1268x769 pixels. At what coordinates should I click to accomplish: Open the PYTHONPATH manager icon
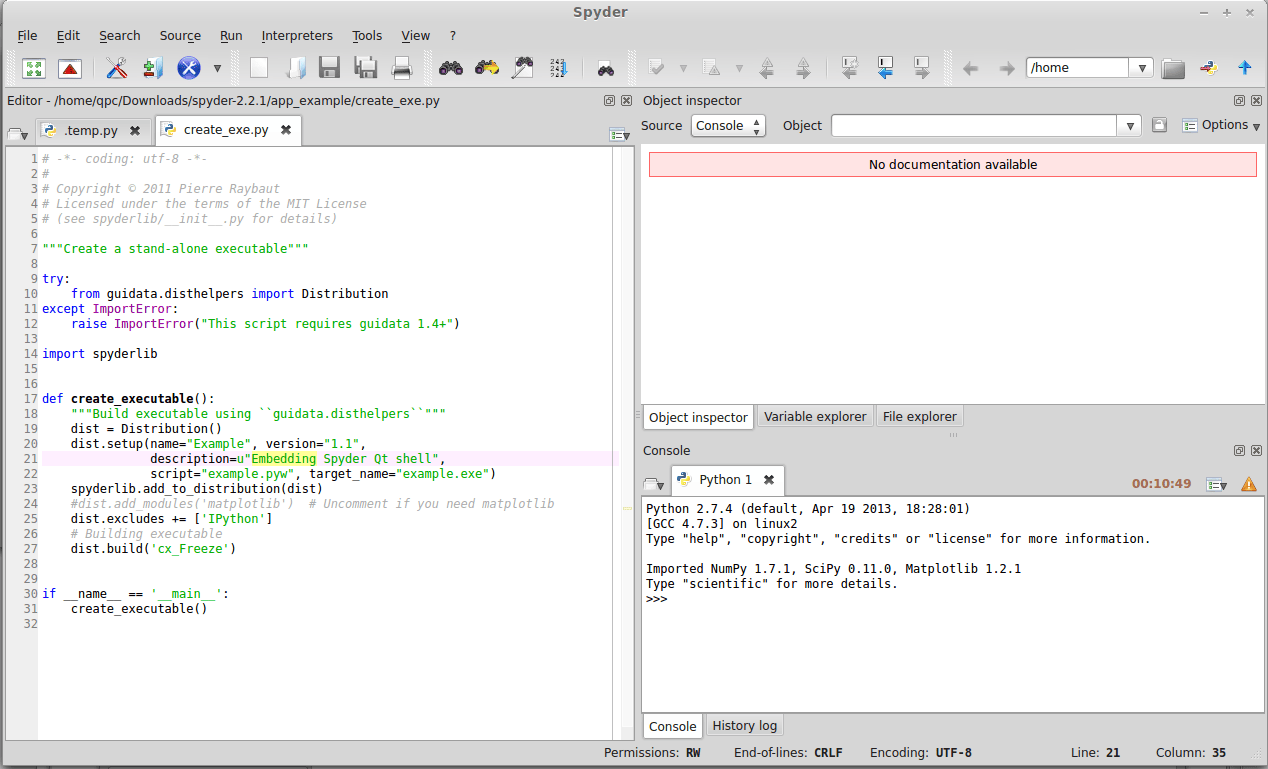pos(152,68)
